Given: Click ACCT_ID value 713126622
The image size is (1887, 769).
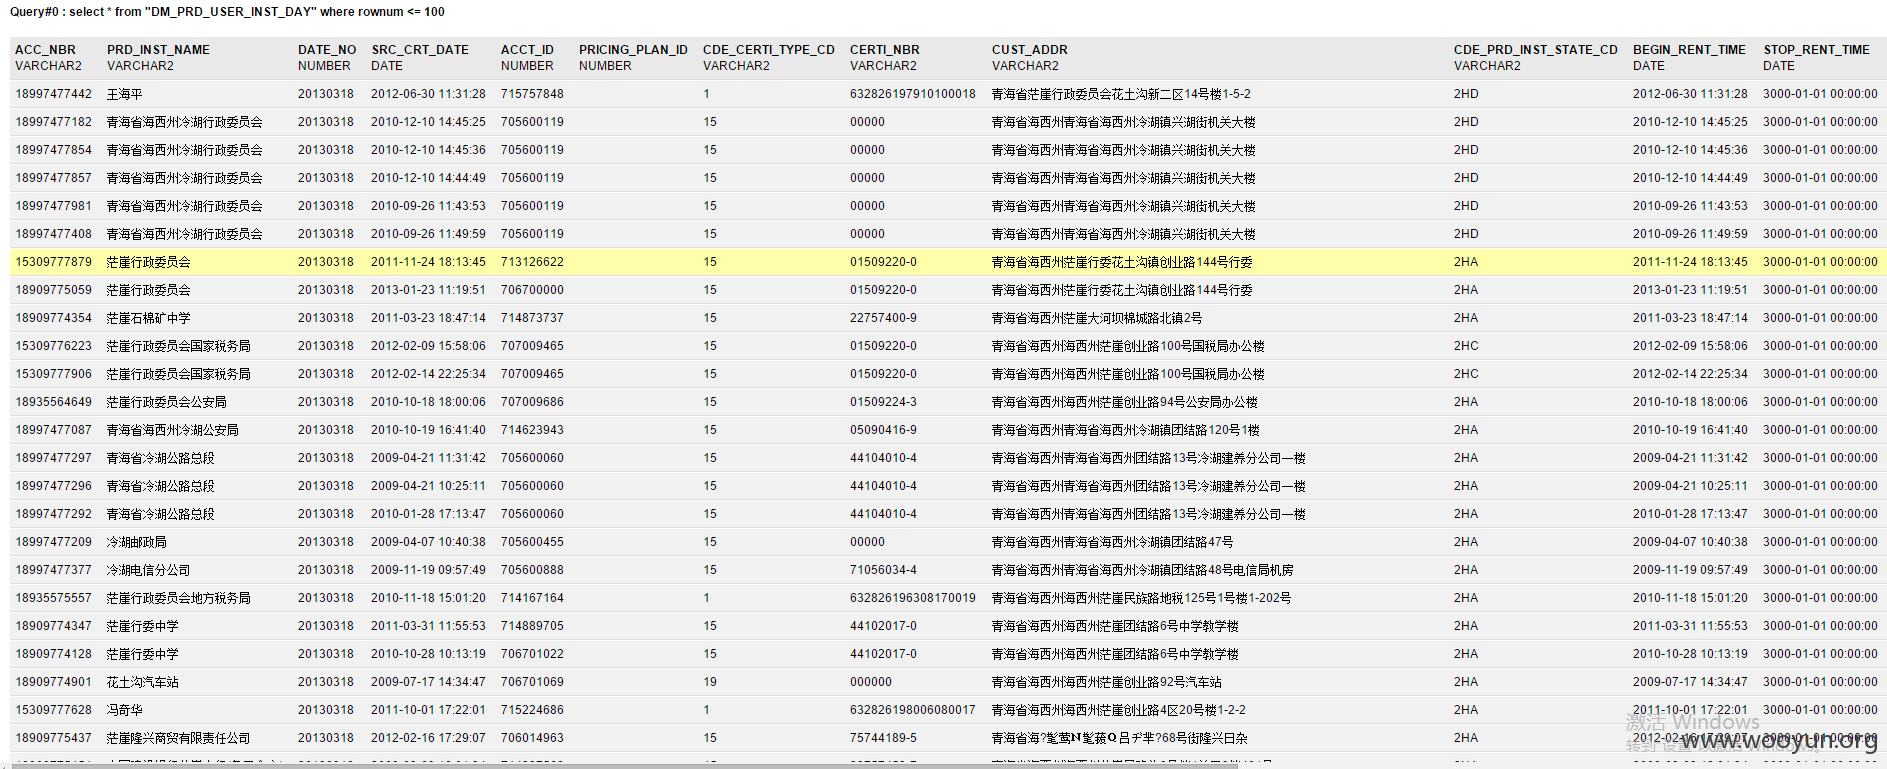Looking at the screenshot, I should click(x=532, y=262).
